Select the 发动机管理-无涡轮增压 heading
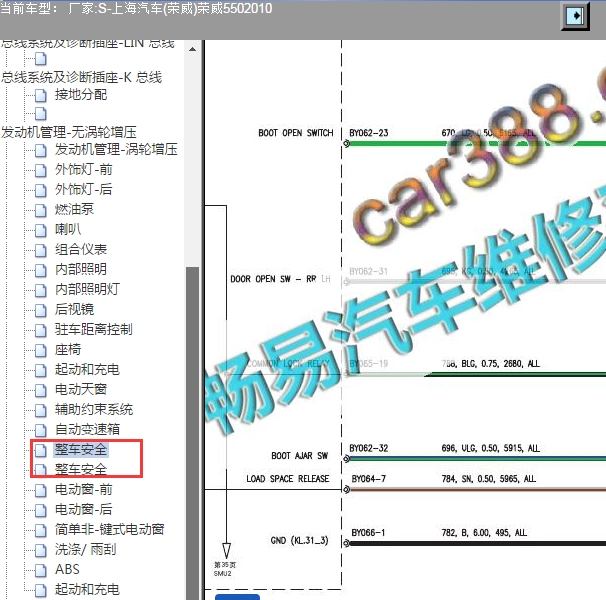 [x=69, y=132]
